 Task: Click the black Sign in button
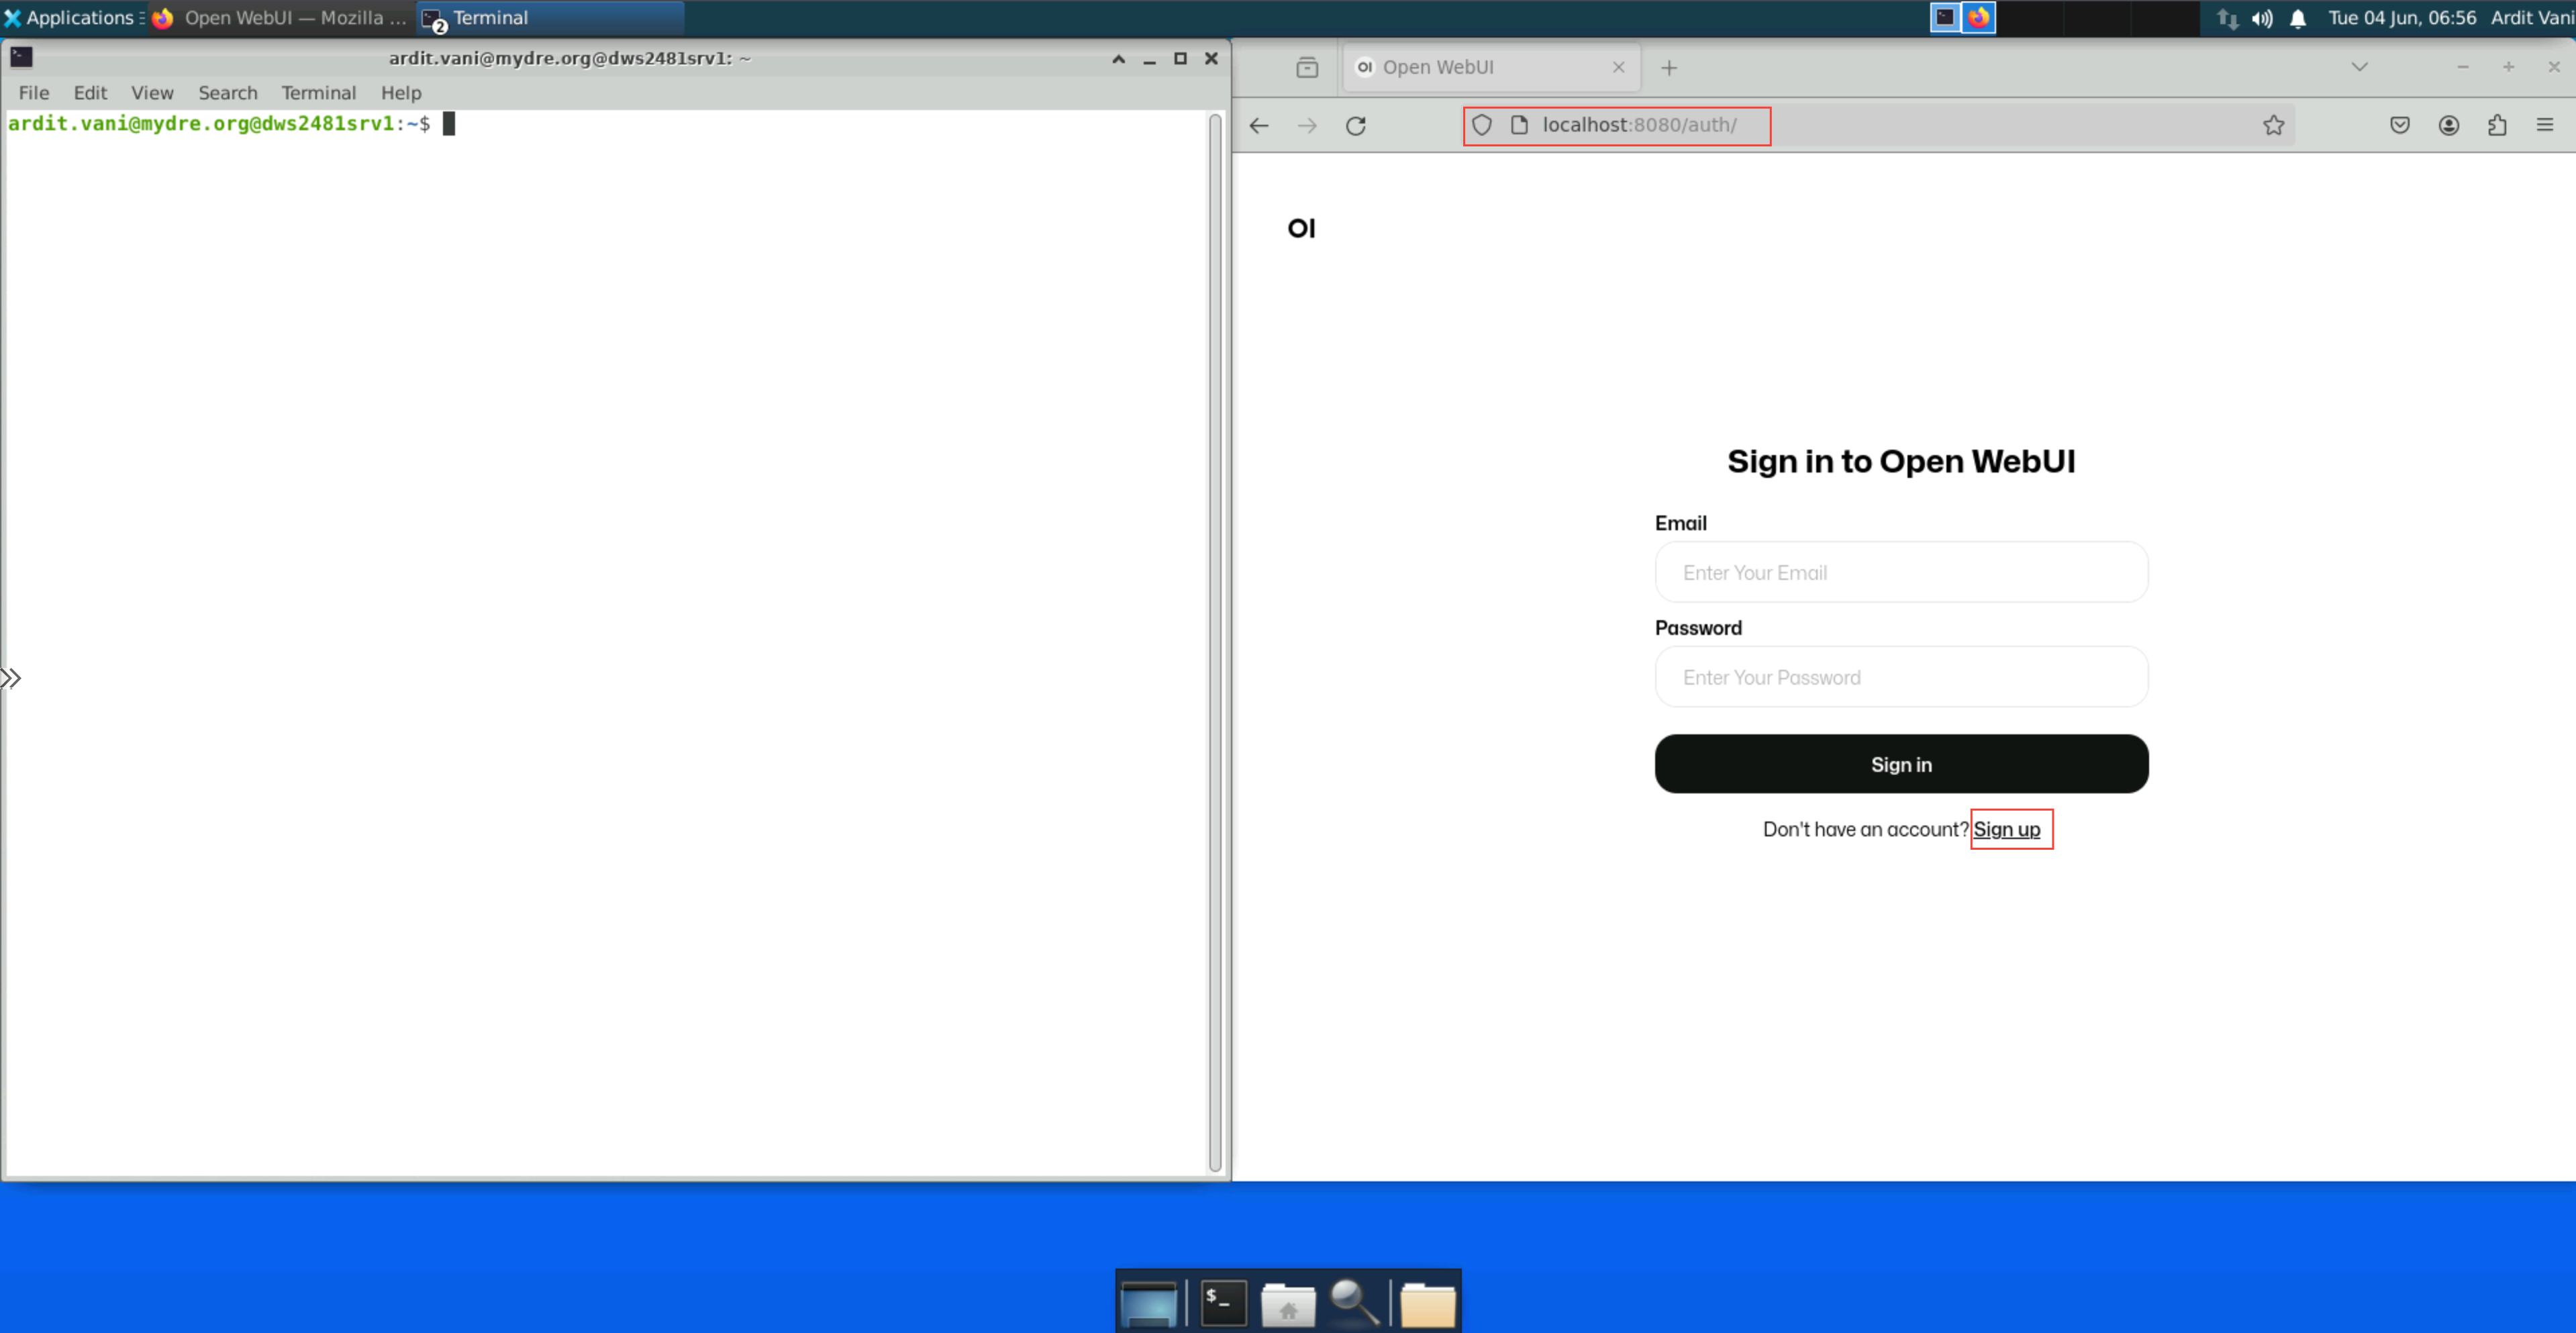point(1901,764)
